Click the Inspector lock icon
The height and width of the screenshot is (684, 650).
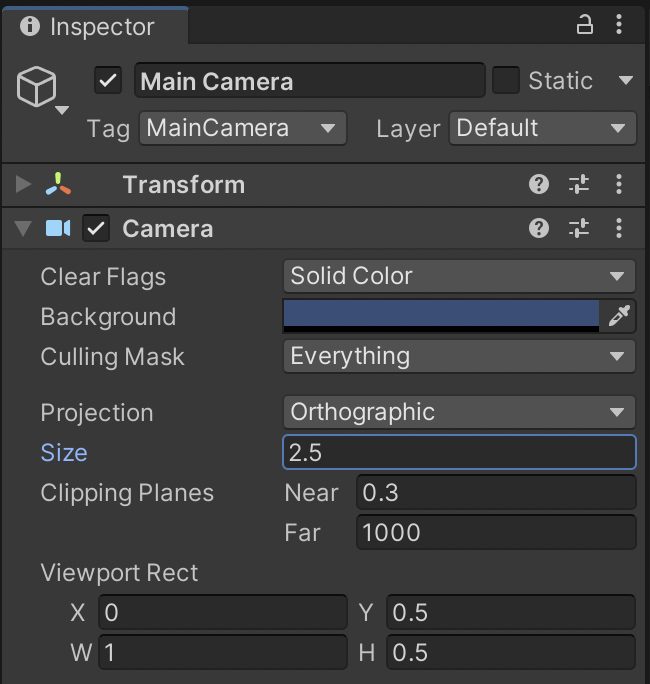pos(586,26)
